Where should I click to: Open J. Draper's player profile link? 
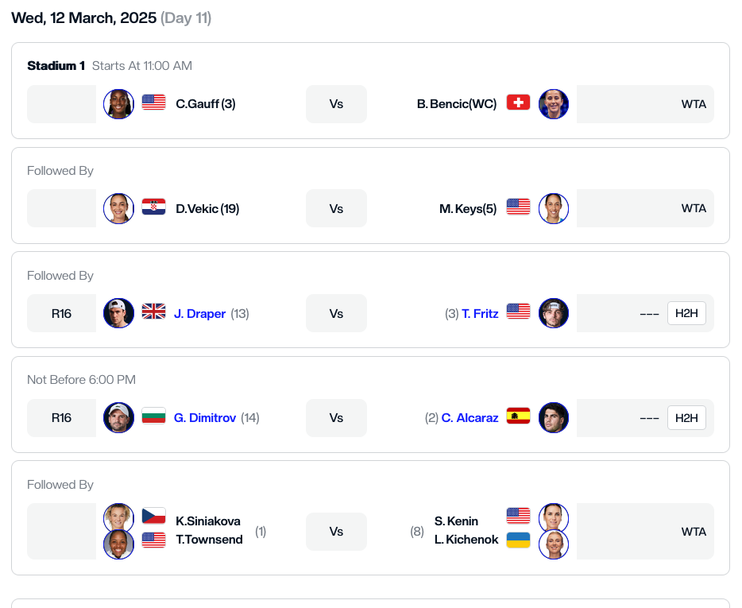[x=200, y=314]
